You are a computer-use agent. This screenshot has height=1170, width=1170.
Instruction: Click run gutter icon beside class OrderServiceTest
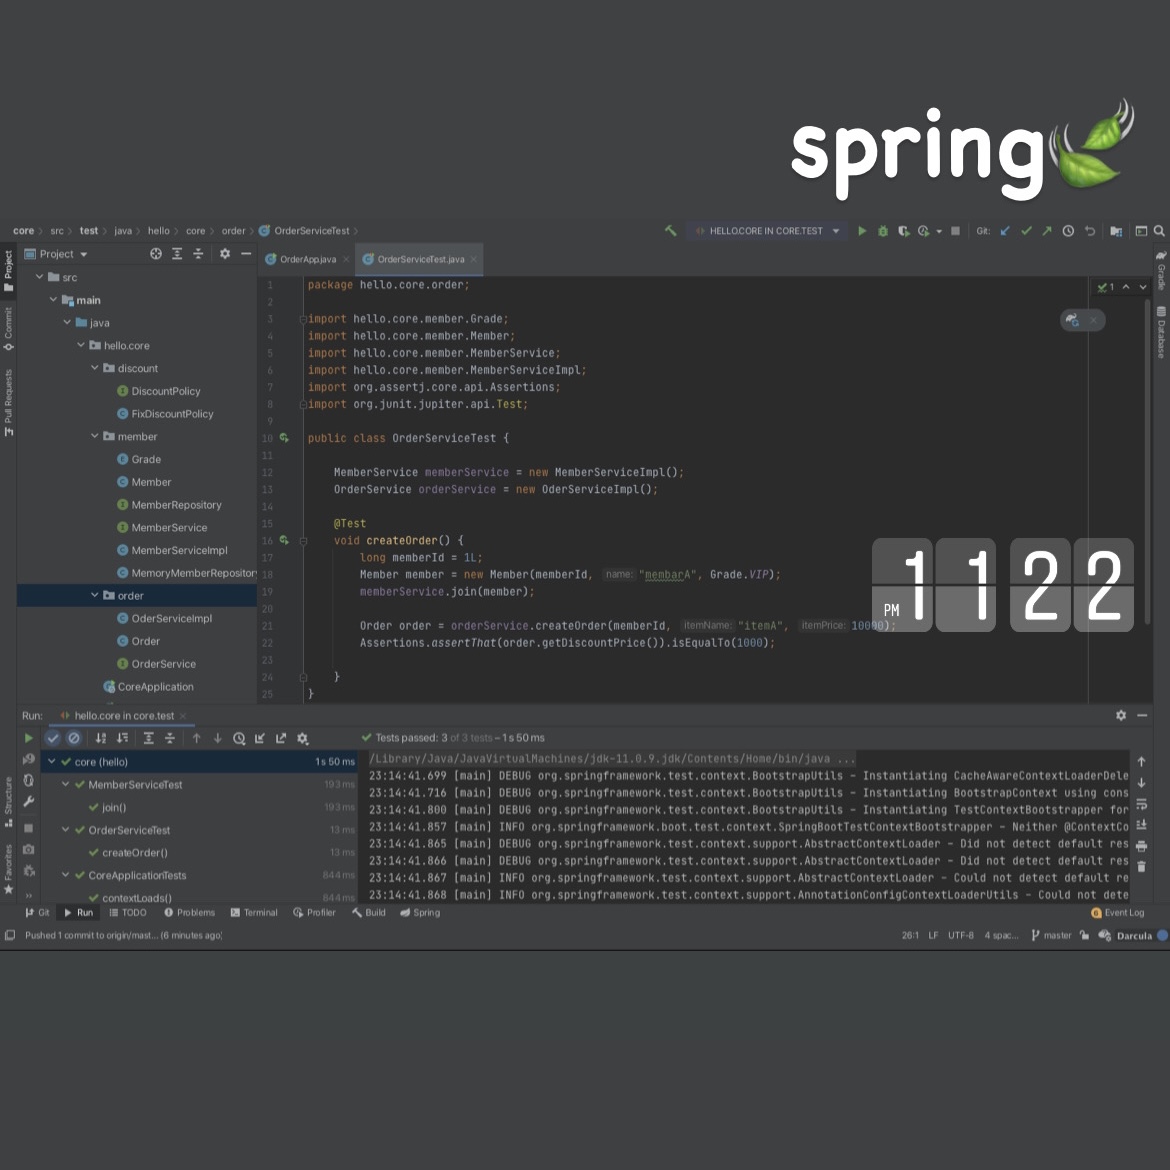point(284,438)
